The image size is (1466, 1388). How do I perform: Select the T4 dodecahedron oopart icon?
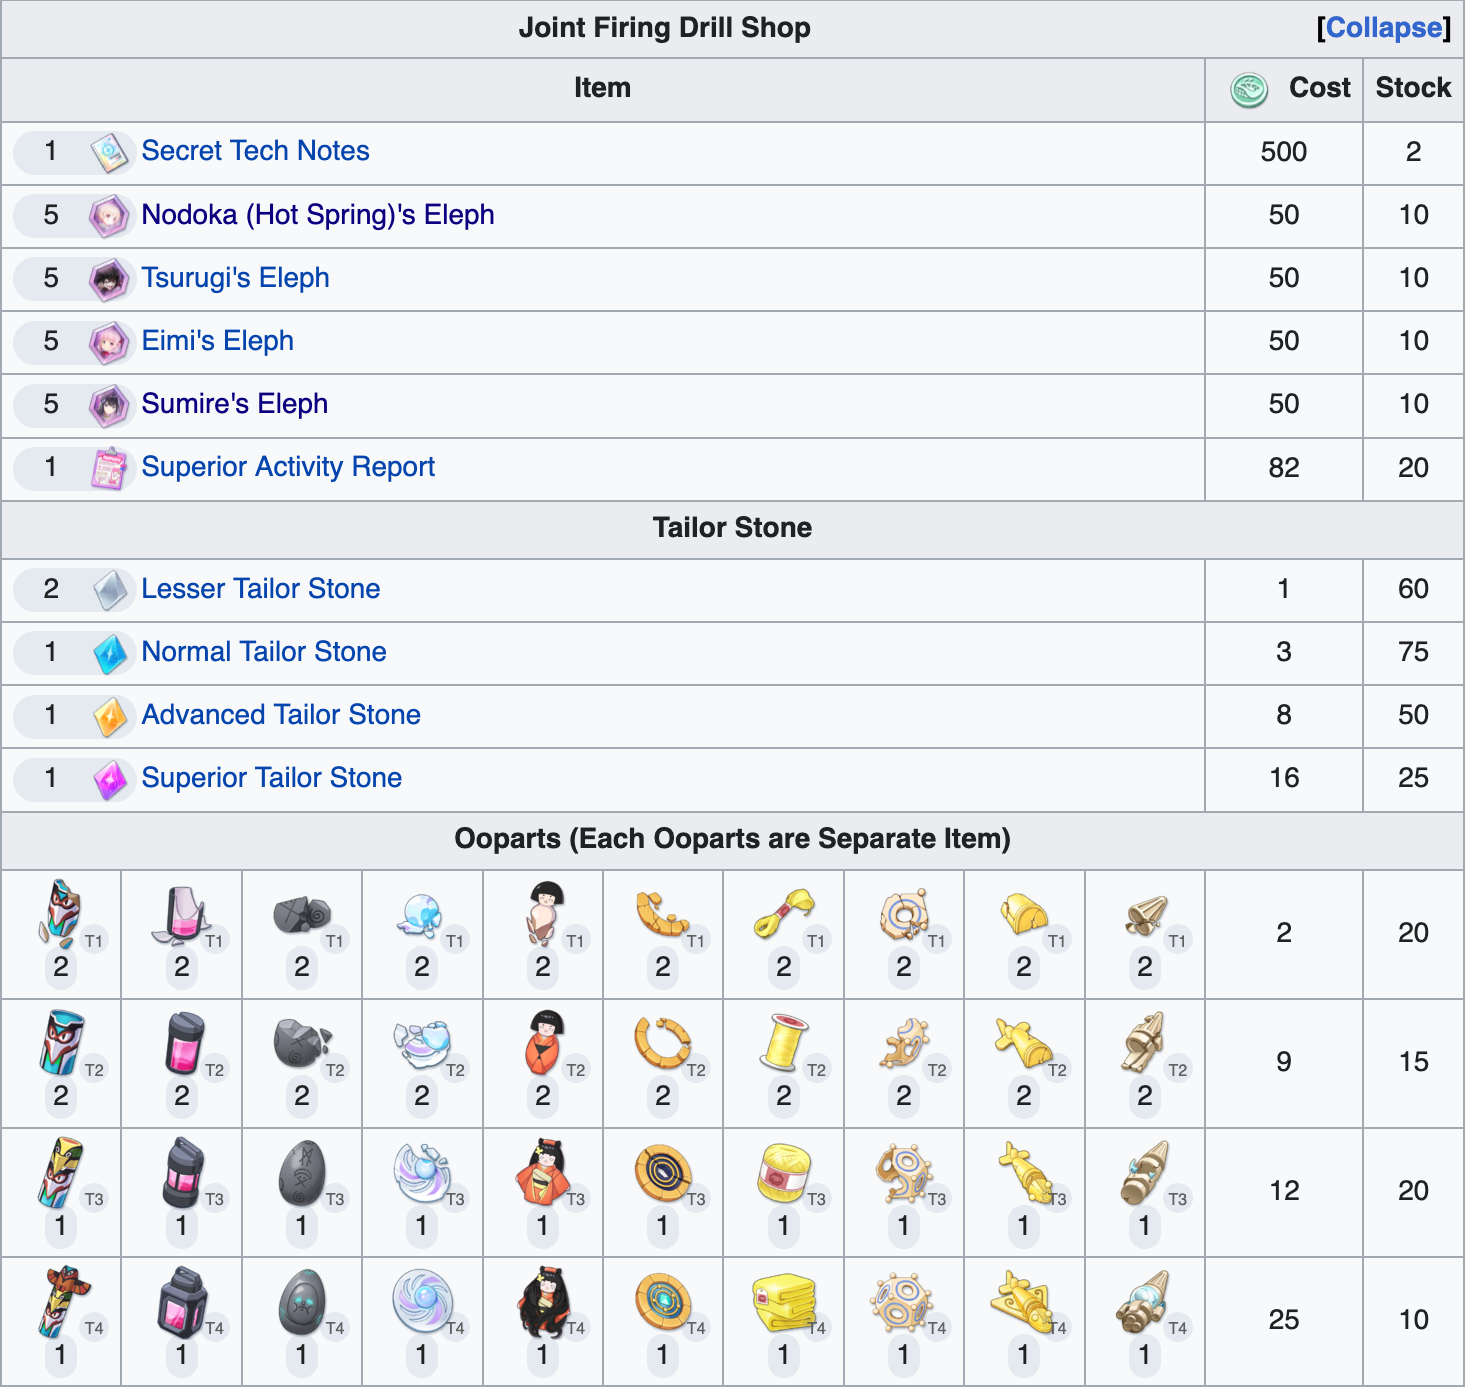tap(903, 1301)
